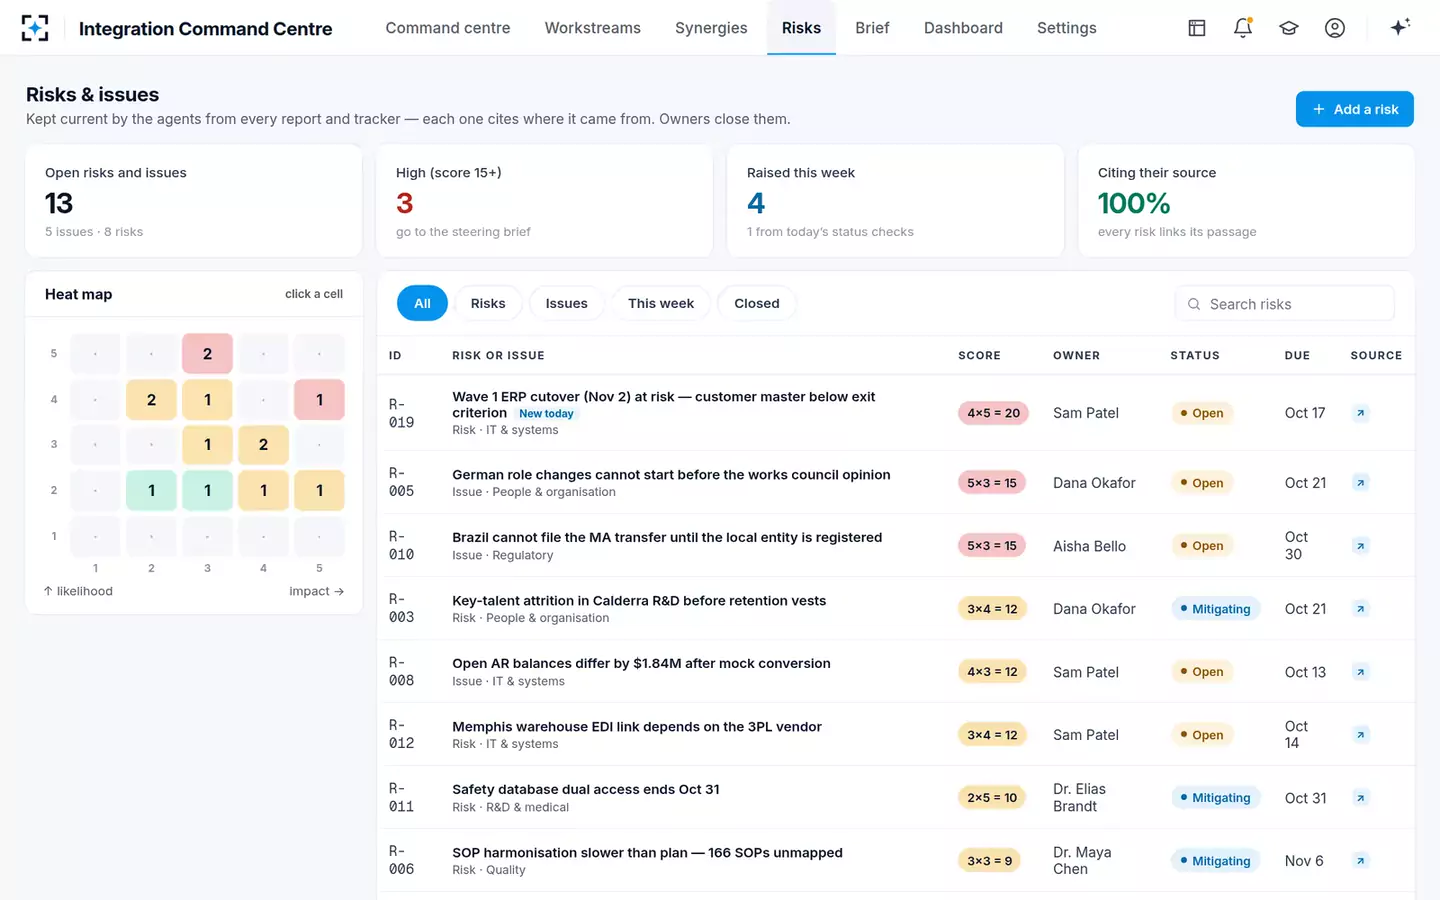Viewport: 1440px width, 900px height.
Task: Click the Add a risk button
Action: (x=1355, y=109)
